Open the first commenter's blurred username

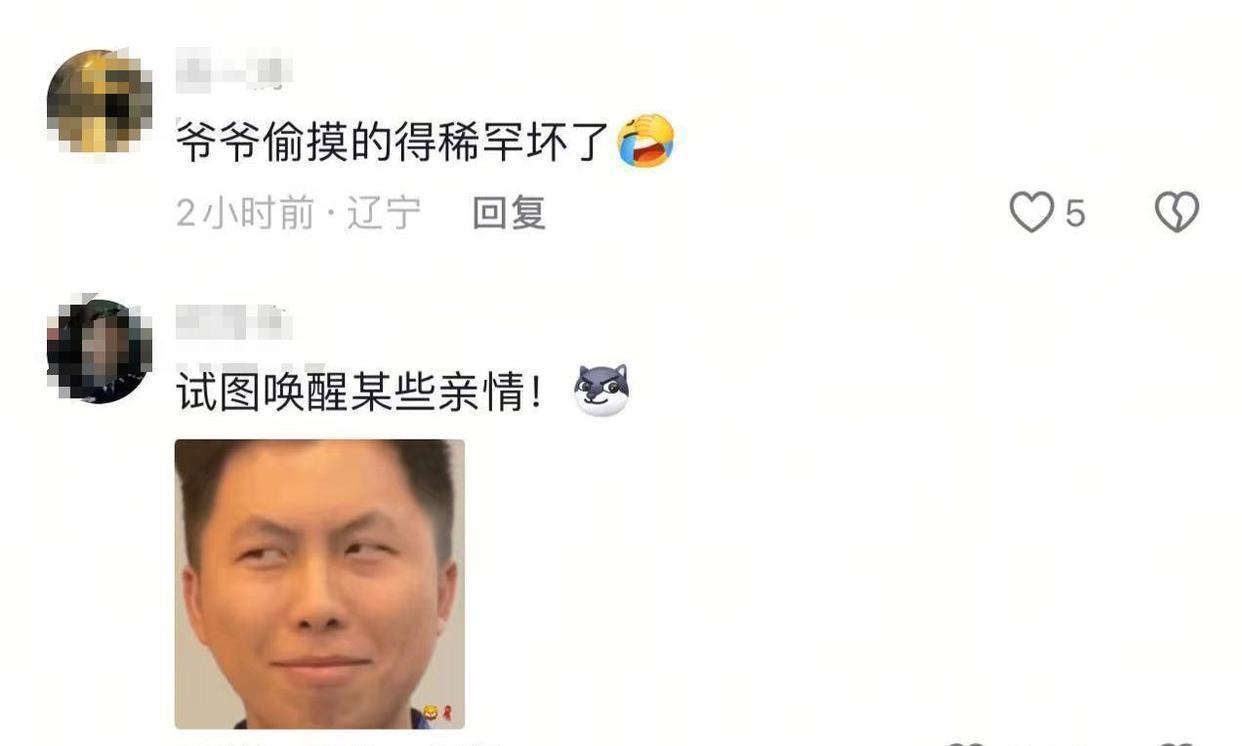click(233, 72)
